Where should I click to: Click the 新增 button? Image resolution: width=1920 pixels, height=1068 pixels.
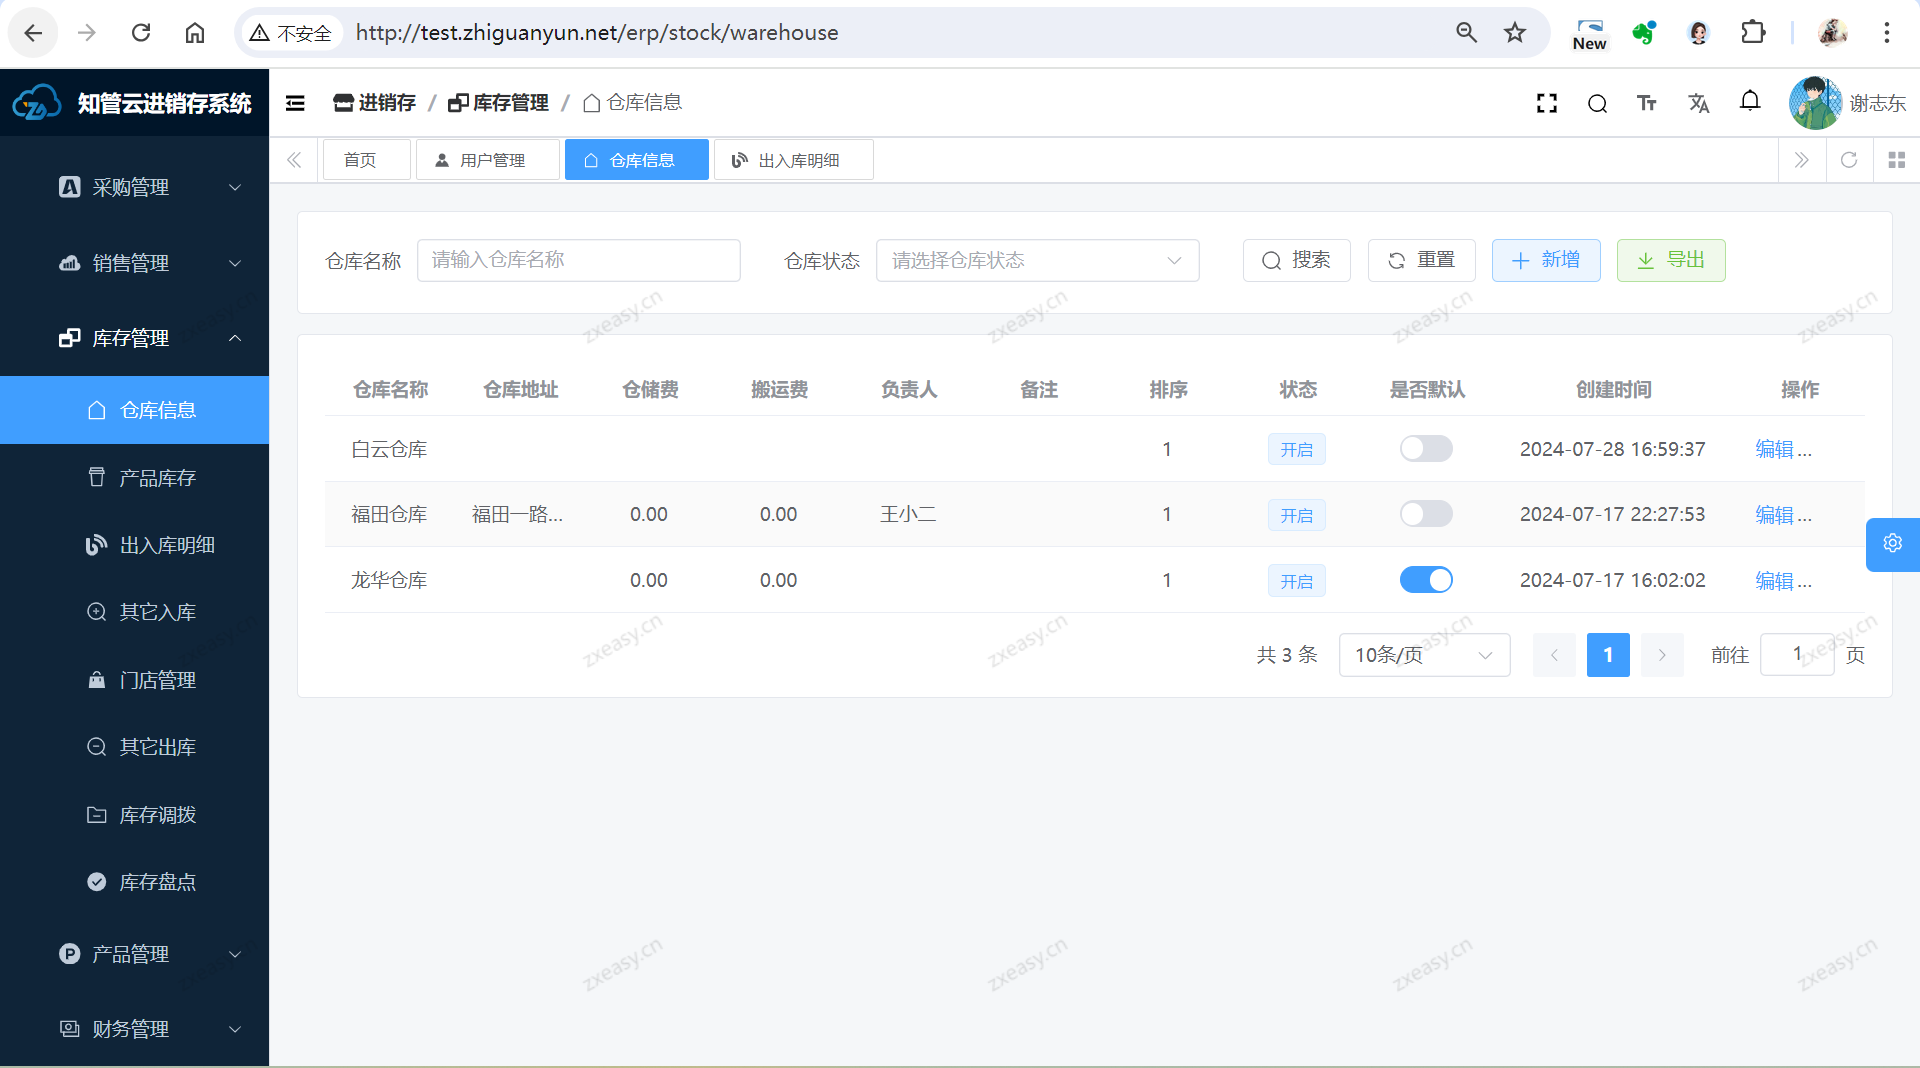click(x=1546, y=260)
